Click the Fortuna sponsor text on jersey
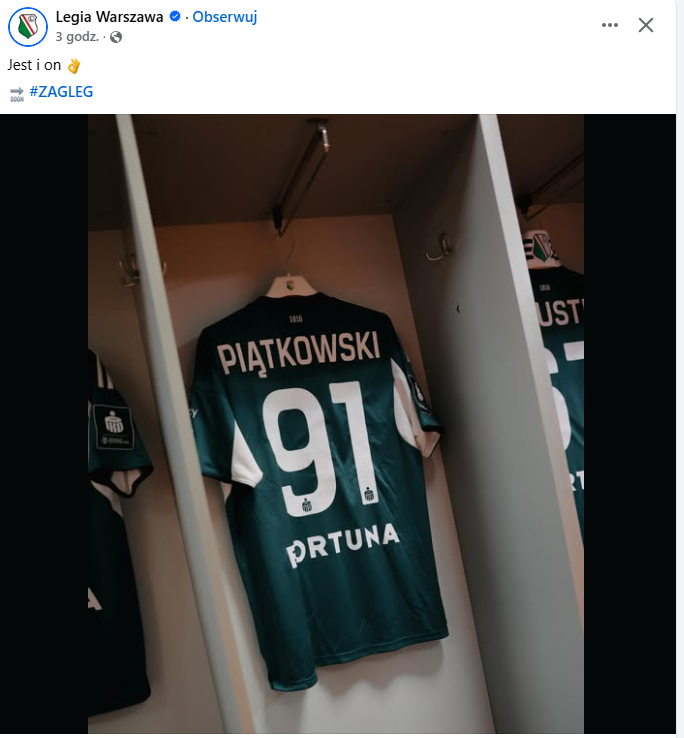The width and height of the screenshot is (684, 738). point(343,545)
